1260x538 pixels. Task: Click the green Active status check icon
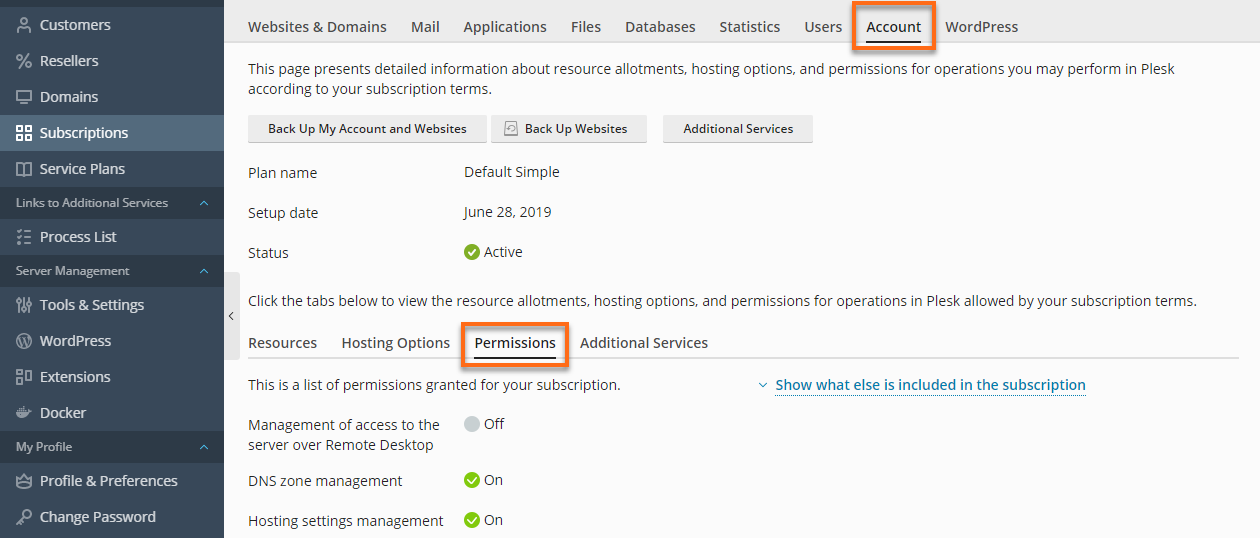(472, 252)
